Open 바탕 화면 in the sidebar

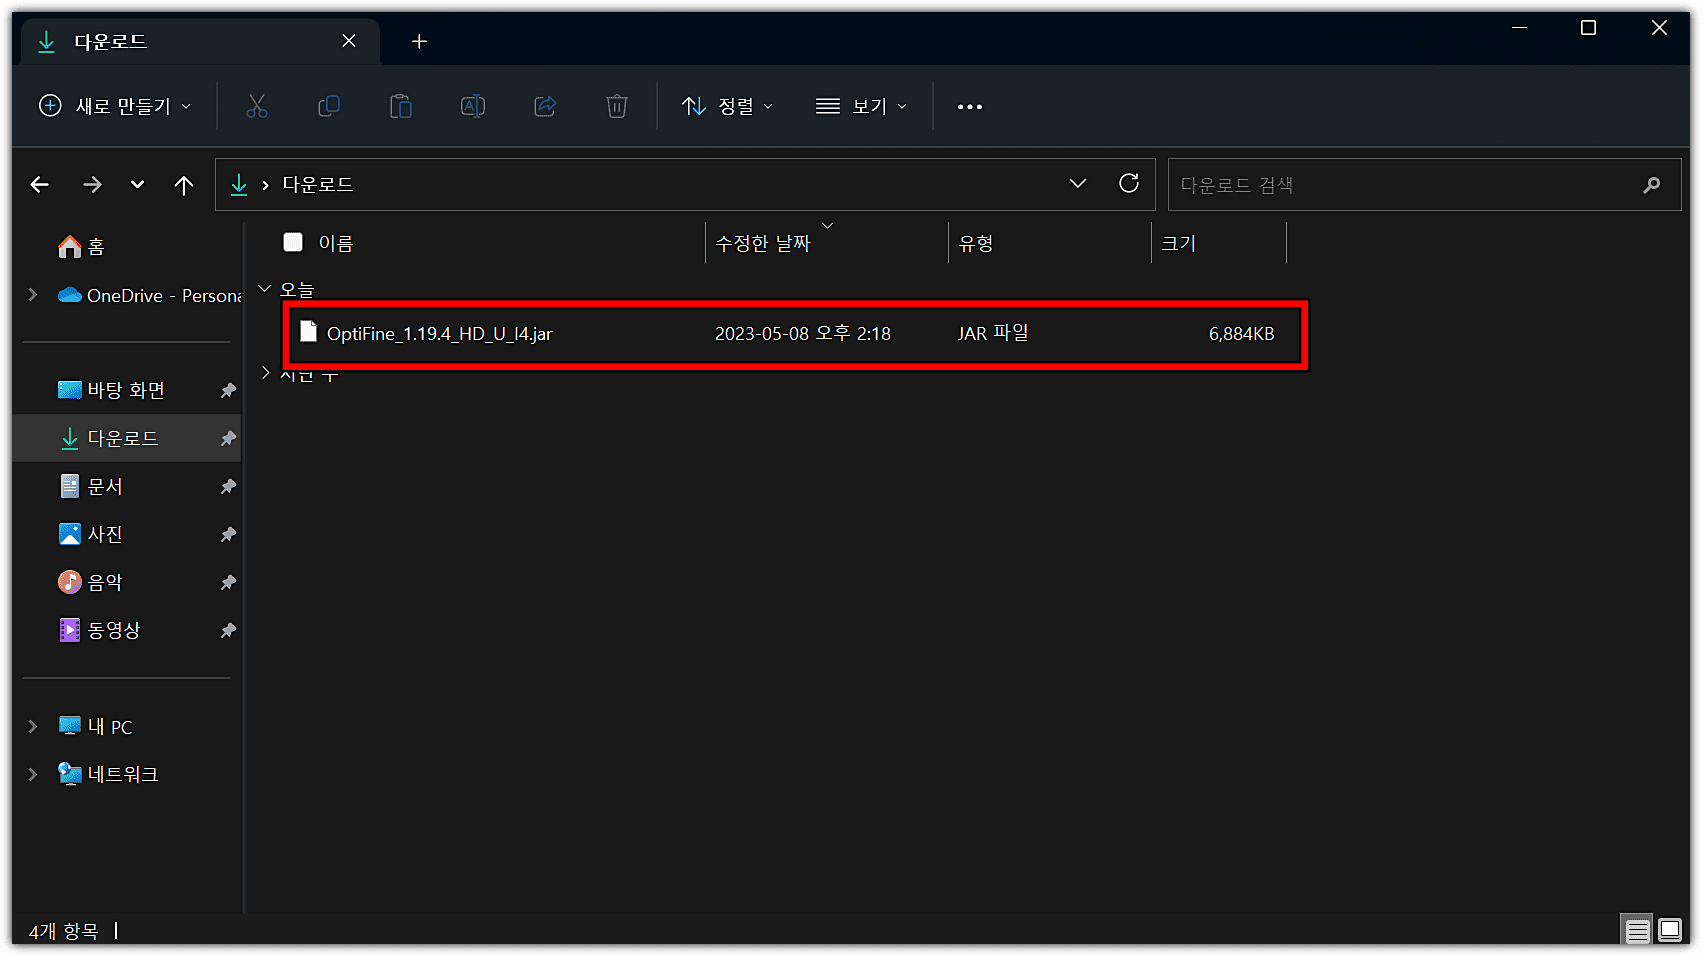pos(111,390)
